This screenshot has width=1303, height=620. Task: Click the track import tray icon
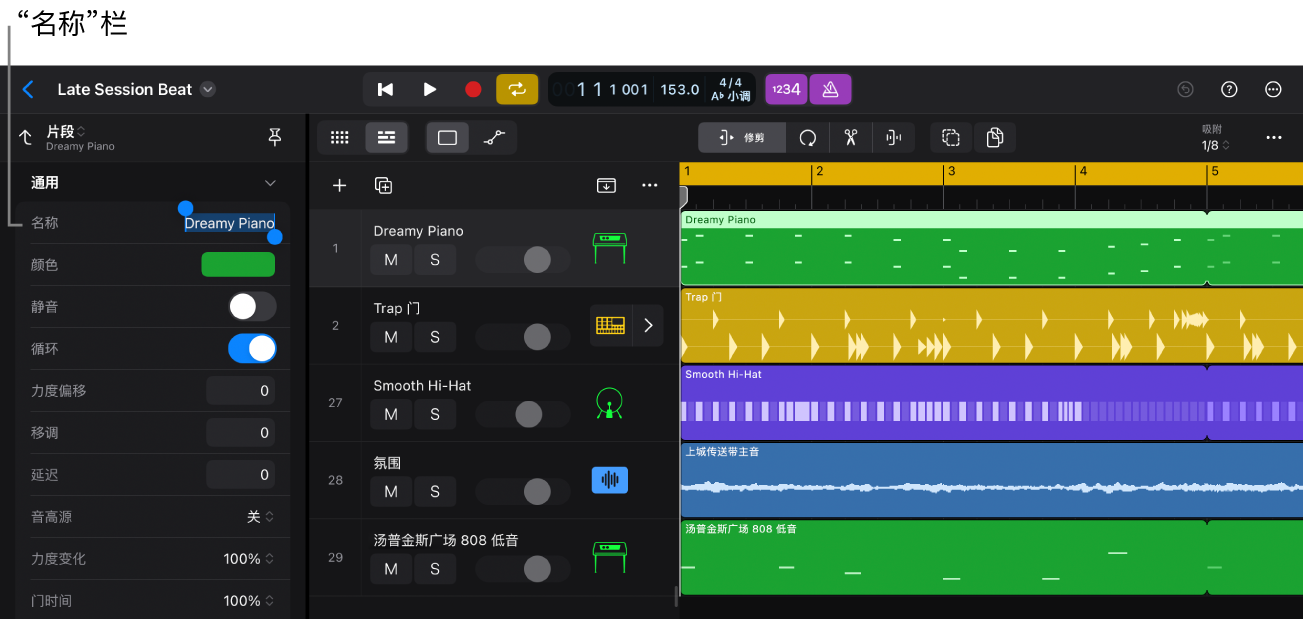[606, 185]
